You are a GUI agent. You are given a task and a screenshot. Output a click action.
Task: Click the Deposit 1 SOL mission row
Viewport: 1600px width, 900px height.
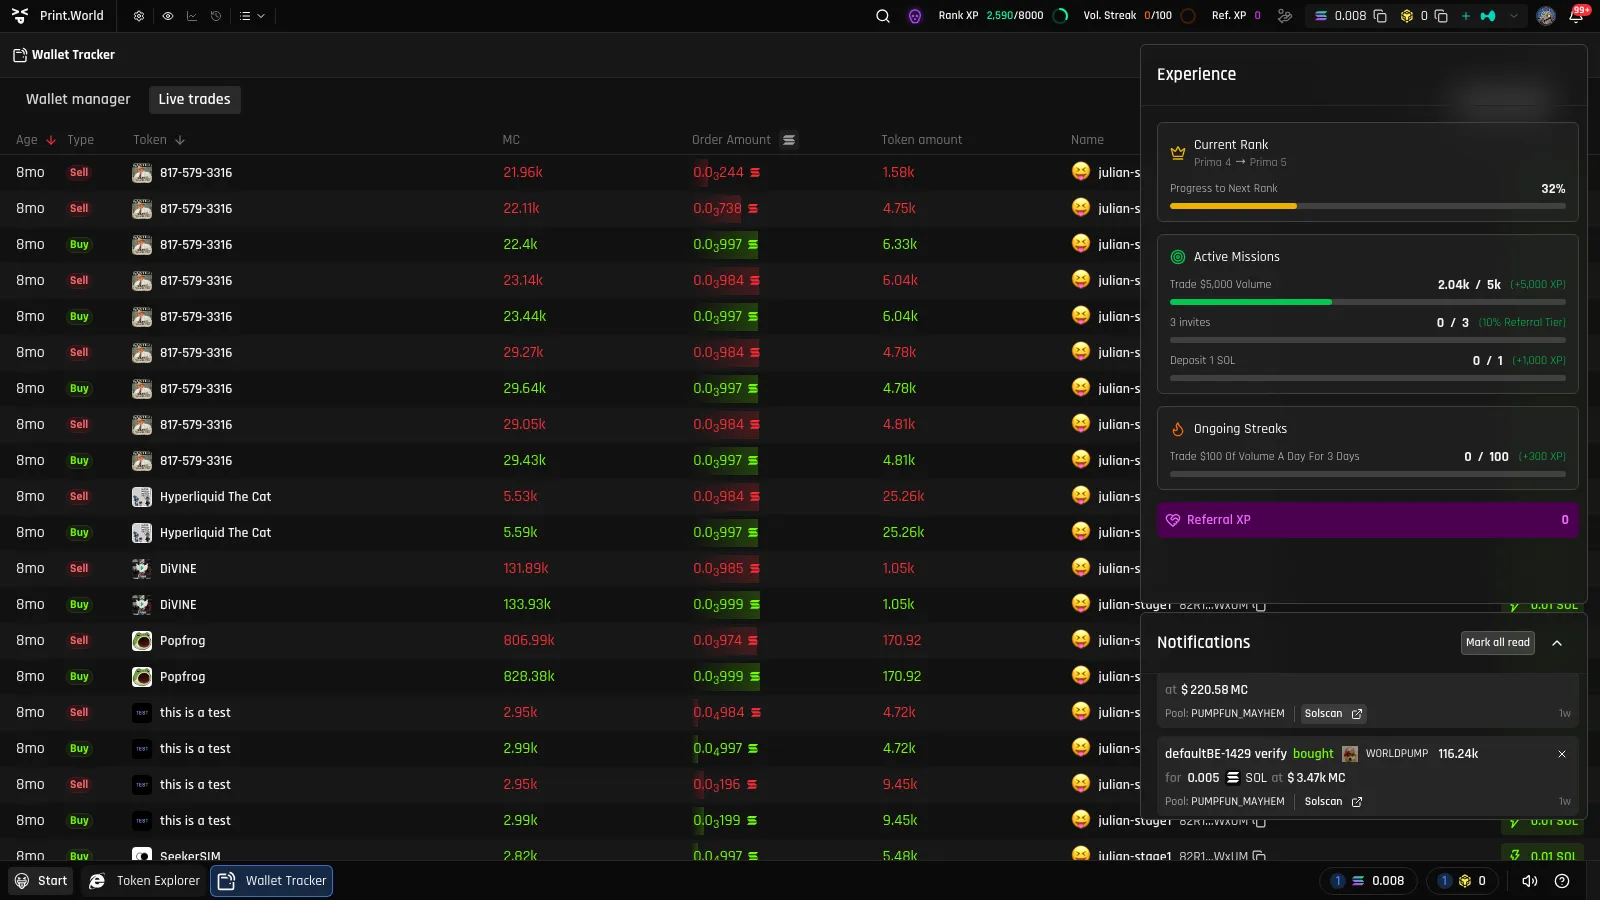click(x=1368, y=367)
